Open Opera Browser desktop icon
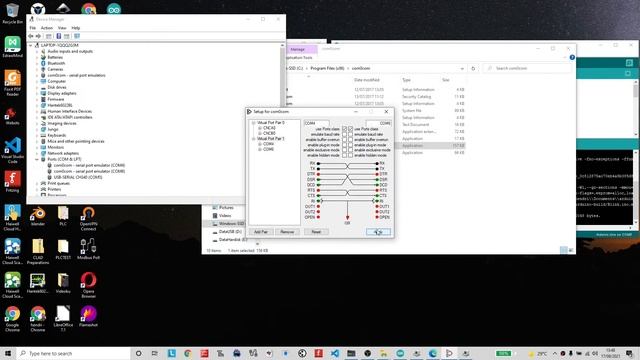 88,285
